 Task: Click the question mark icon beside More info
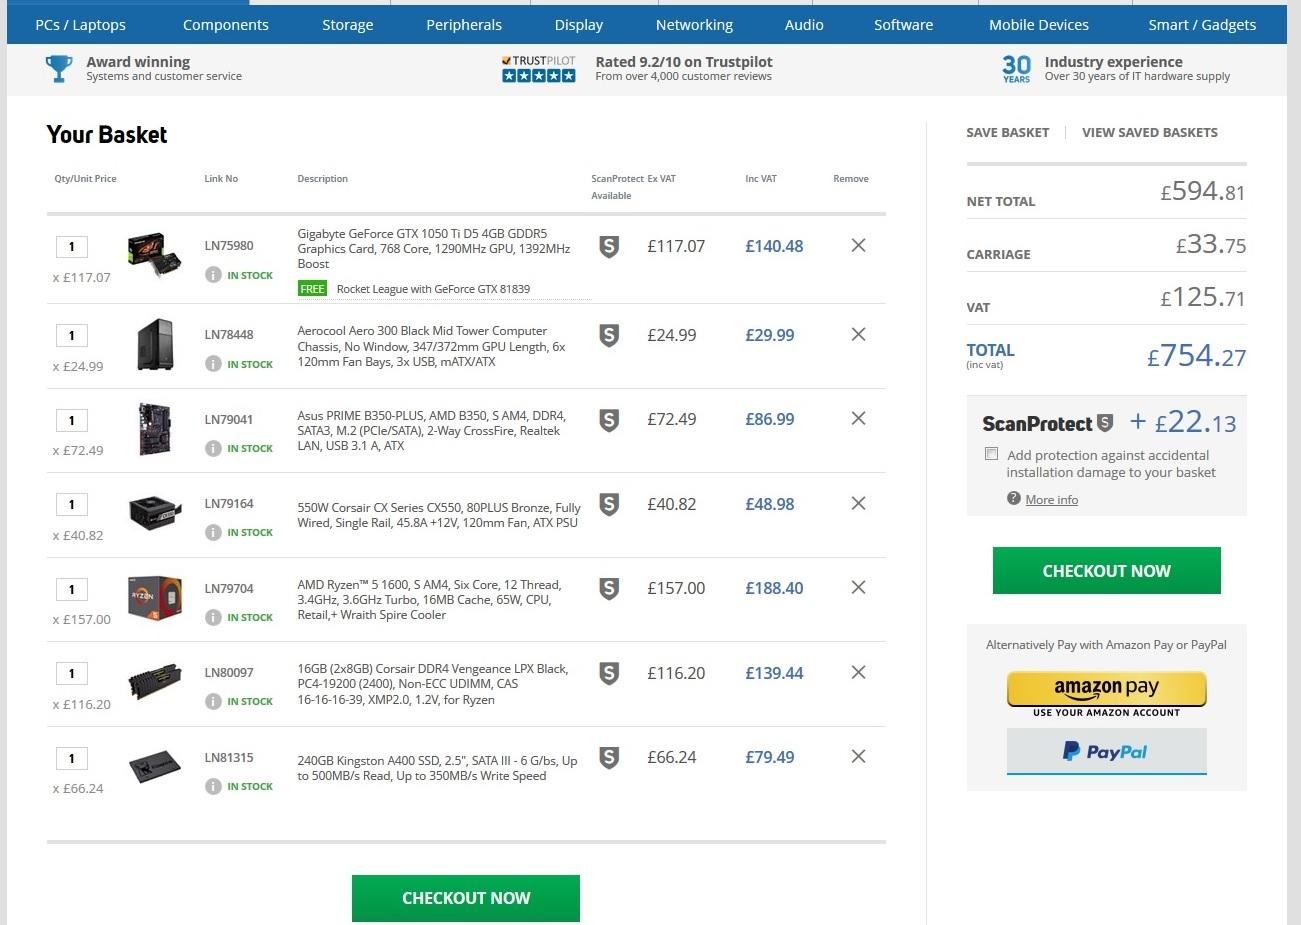[1014, 499]
